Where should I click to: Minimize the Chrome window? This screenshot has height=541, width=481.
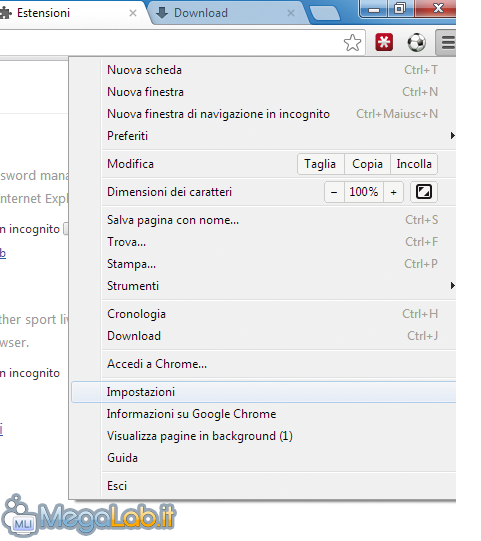[x=374, y=9]
